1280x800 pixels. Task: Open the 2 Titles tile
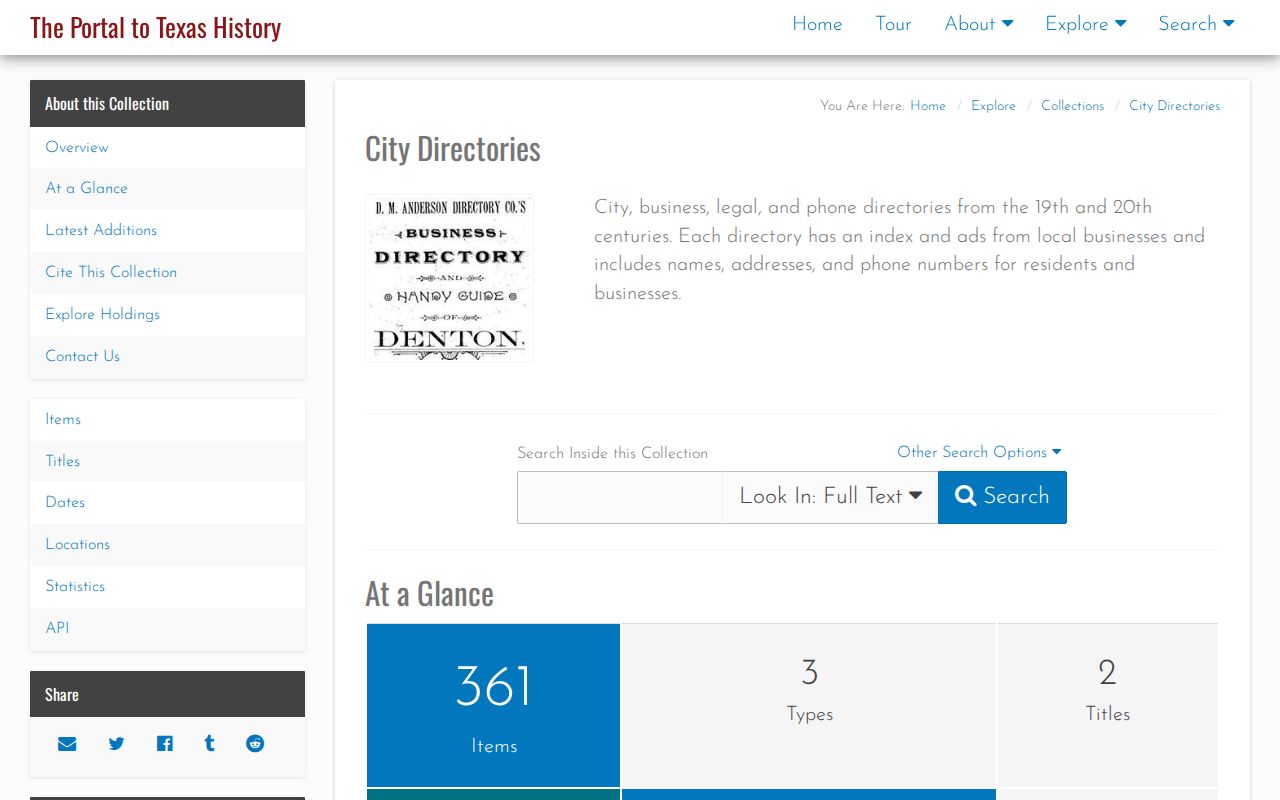coord(1108,705)
